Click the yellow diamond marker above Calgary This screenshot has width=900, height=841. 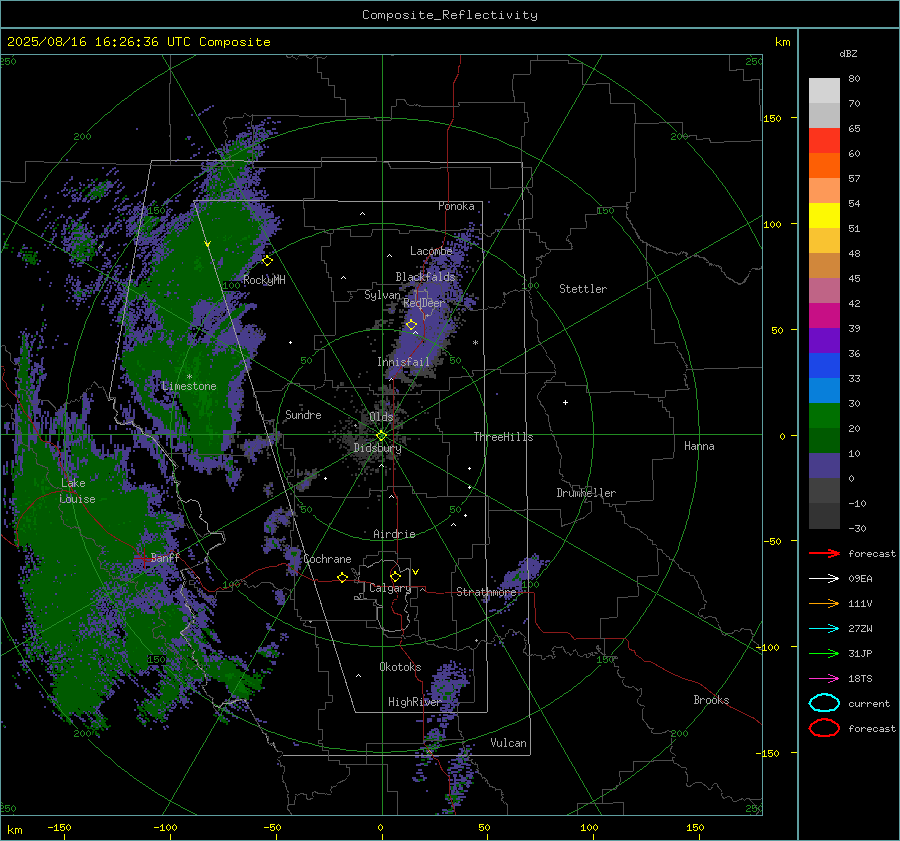395,576
